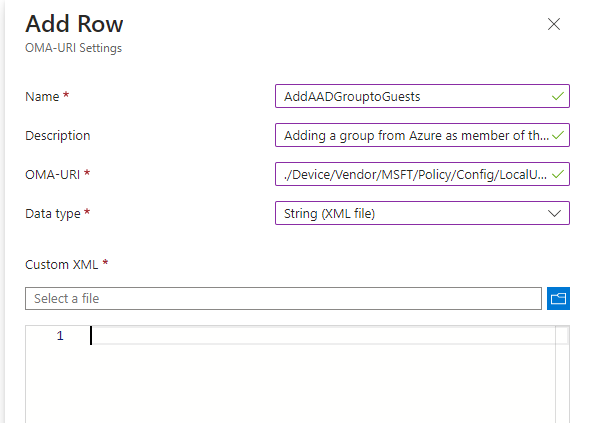Click into the Description text field
Image resolution: width=589 pixels, height=423 pixels.
(422, 135)
